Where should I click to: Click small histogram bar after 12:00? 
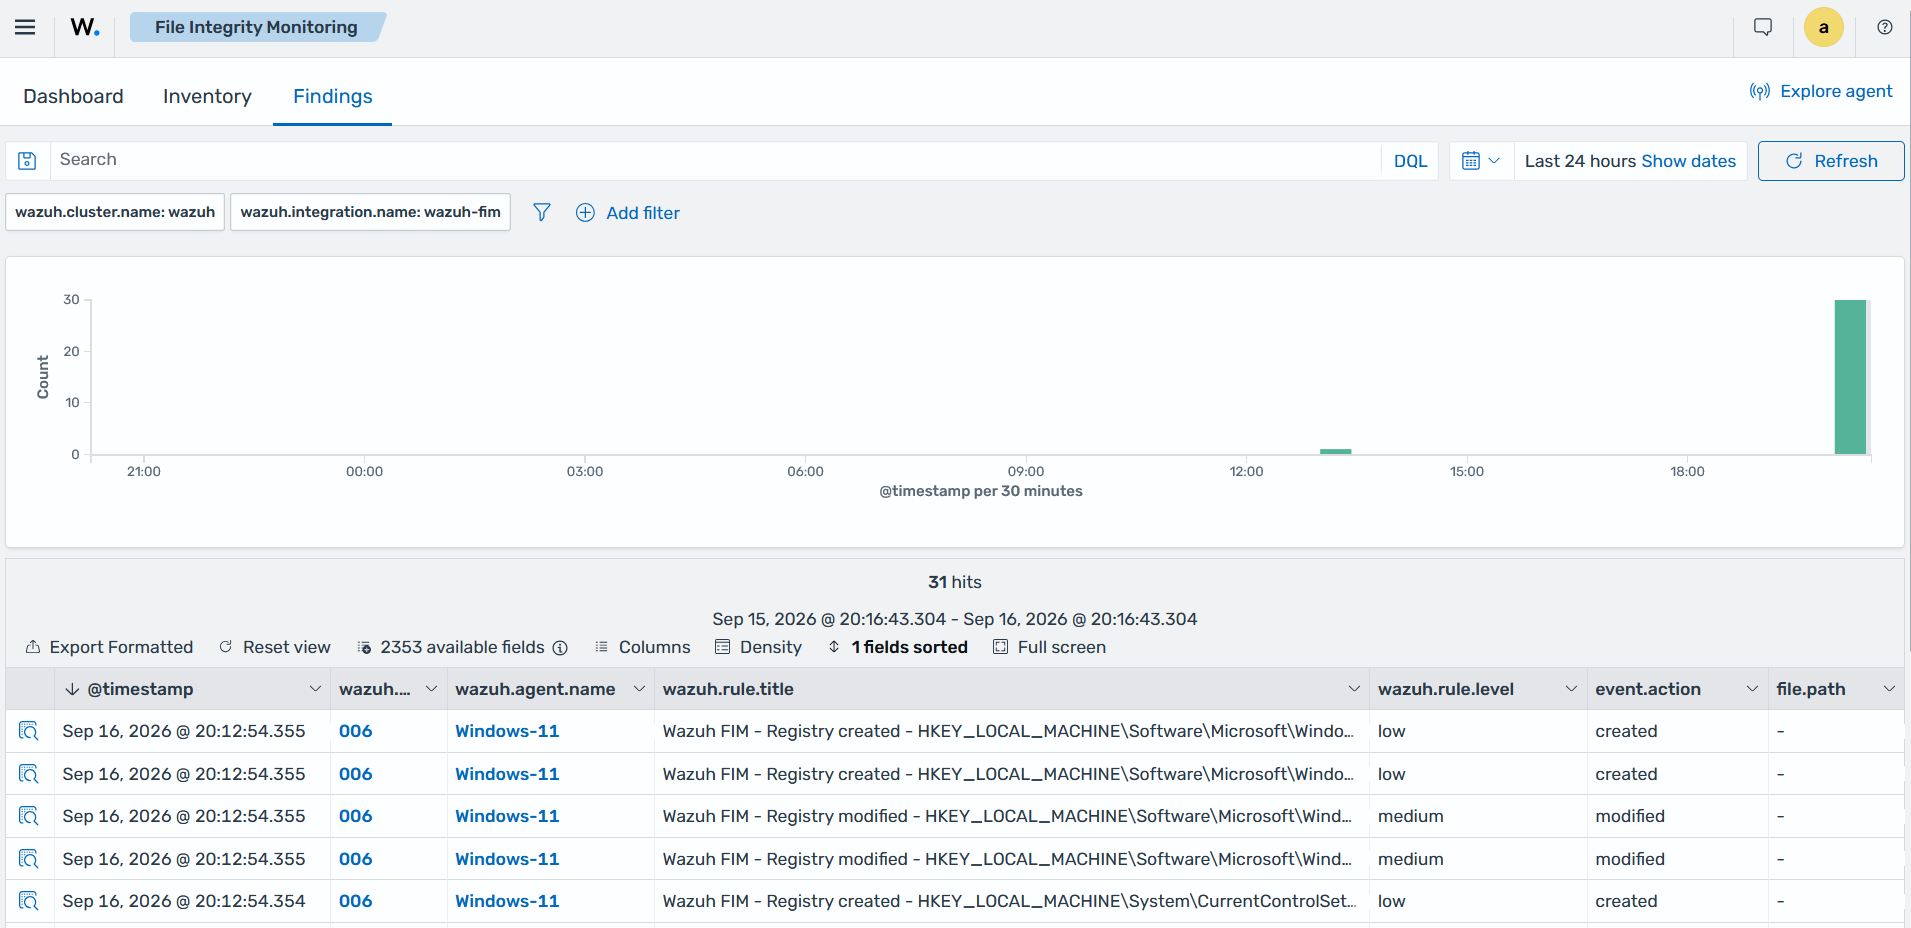1335,451
